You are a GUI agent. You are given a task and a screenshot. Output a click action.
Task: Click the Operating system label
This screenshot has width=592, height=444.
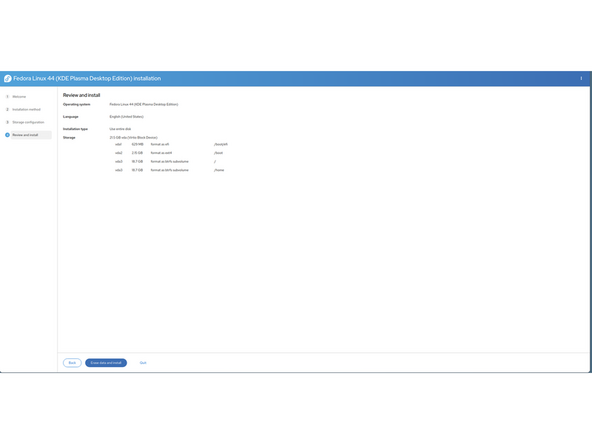[77, 104]
